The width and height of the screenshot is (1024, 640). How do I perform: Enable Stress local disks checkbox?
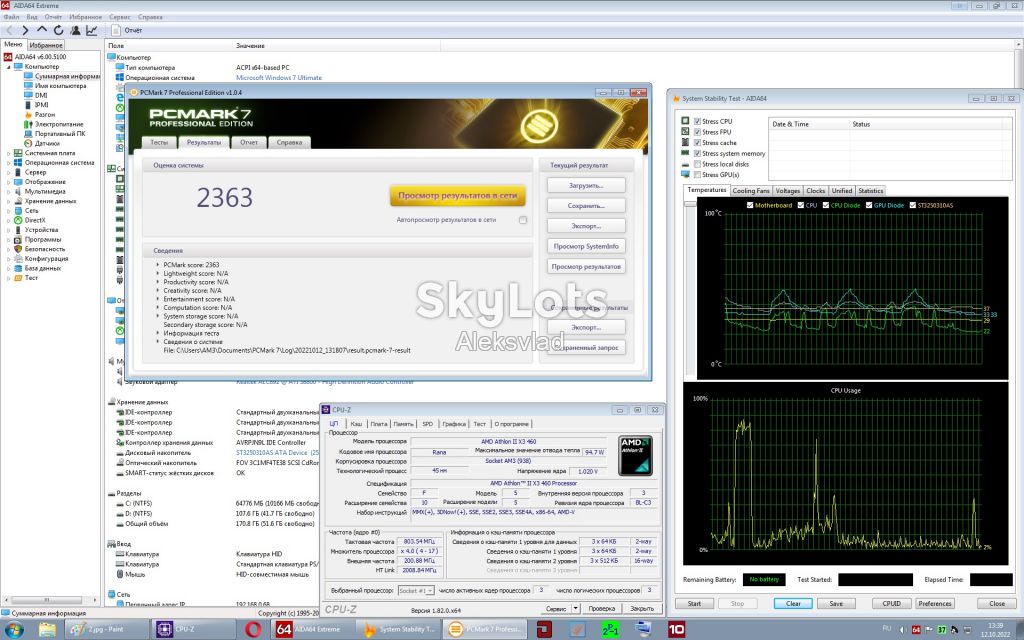697,164
